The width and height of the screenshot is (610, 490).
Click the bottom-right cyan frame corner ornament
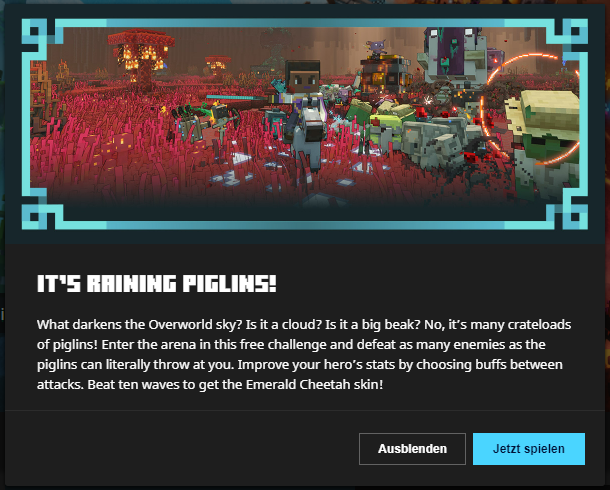pyautogui.click(x=570, y=215)
